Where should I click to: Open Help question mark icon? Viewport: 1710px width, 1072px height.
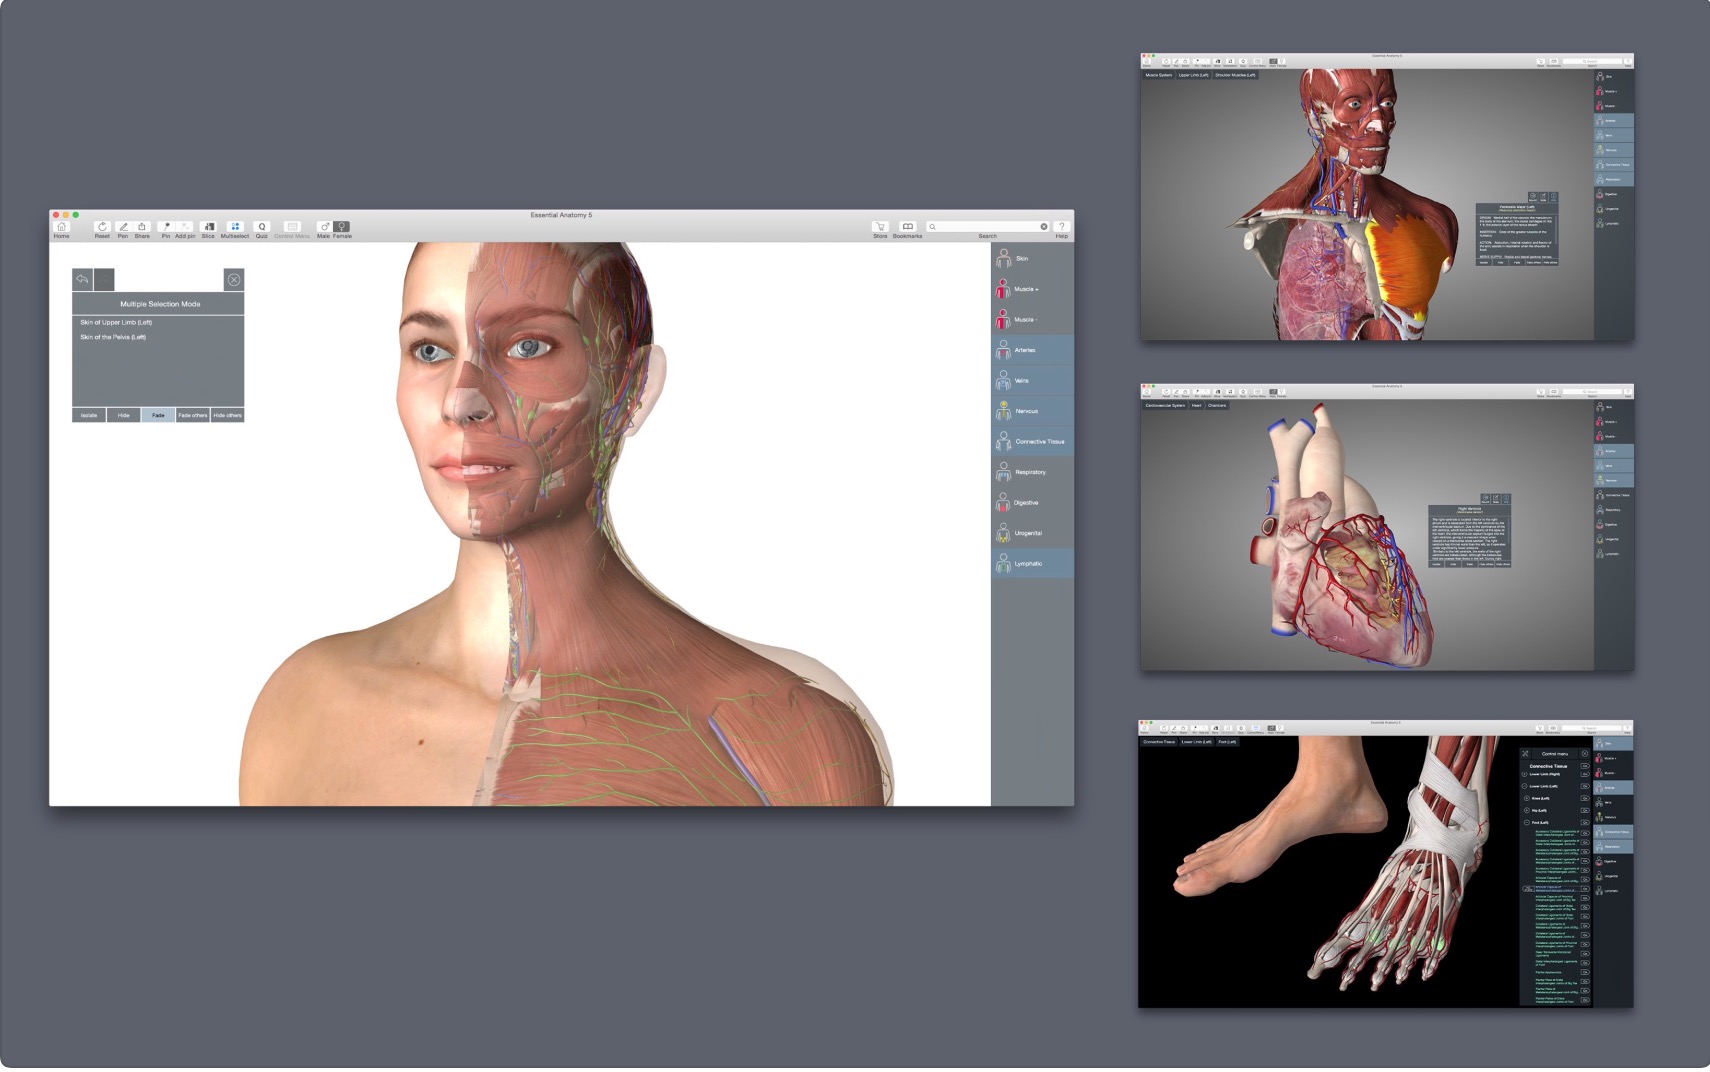[1062, 229]
